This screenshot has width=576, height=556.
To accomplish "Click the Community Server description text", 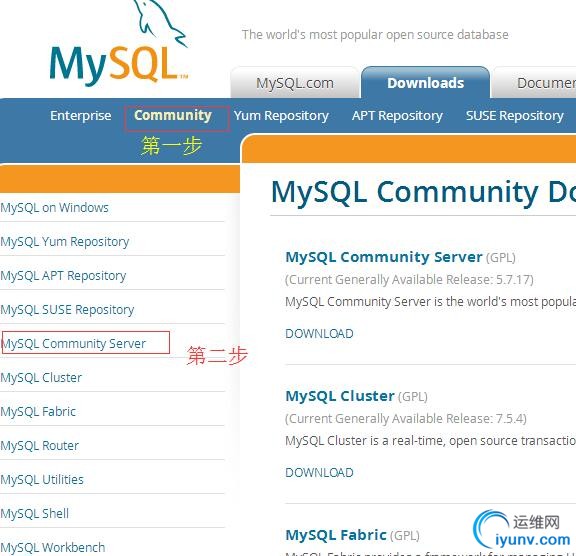I will click(x=431, y=302).
